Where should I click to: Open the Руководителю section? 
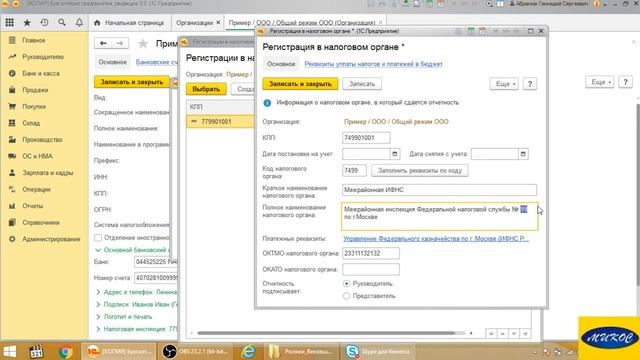[x=43, y=57]
